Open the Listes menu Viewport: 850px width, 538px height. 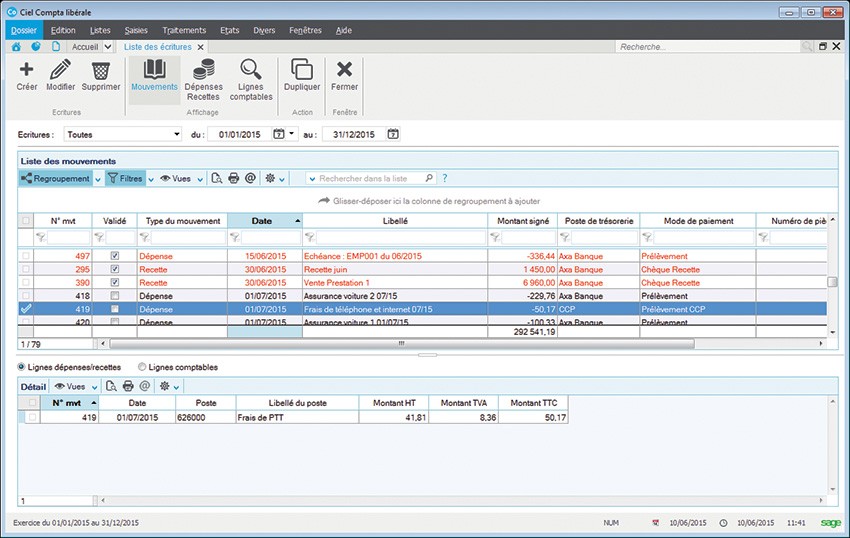[x=100, y=30]
